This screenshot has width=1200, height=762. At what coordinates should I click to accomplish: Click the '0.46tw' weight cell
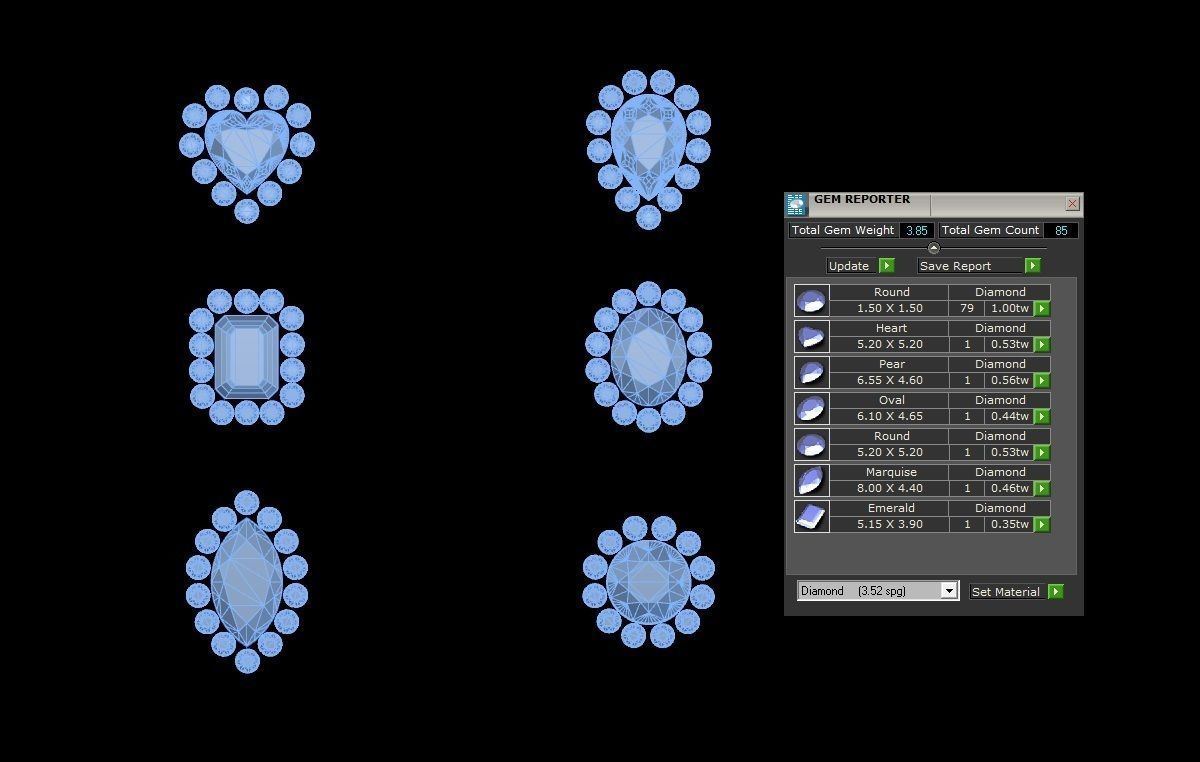tap(1009, 489)
